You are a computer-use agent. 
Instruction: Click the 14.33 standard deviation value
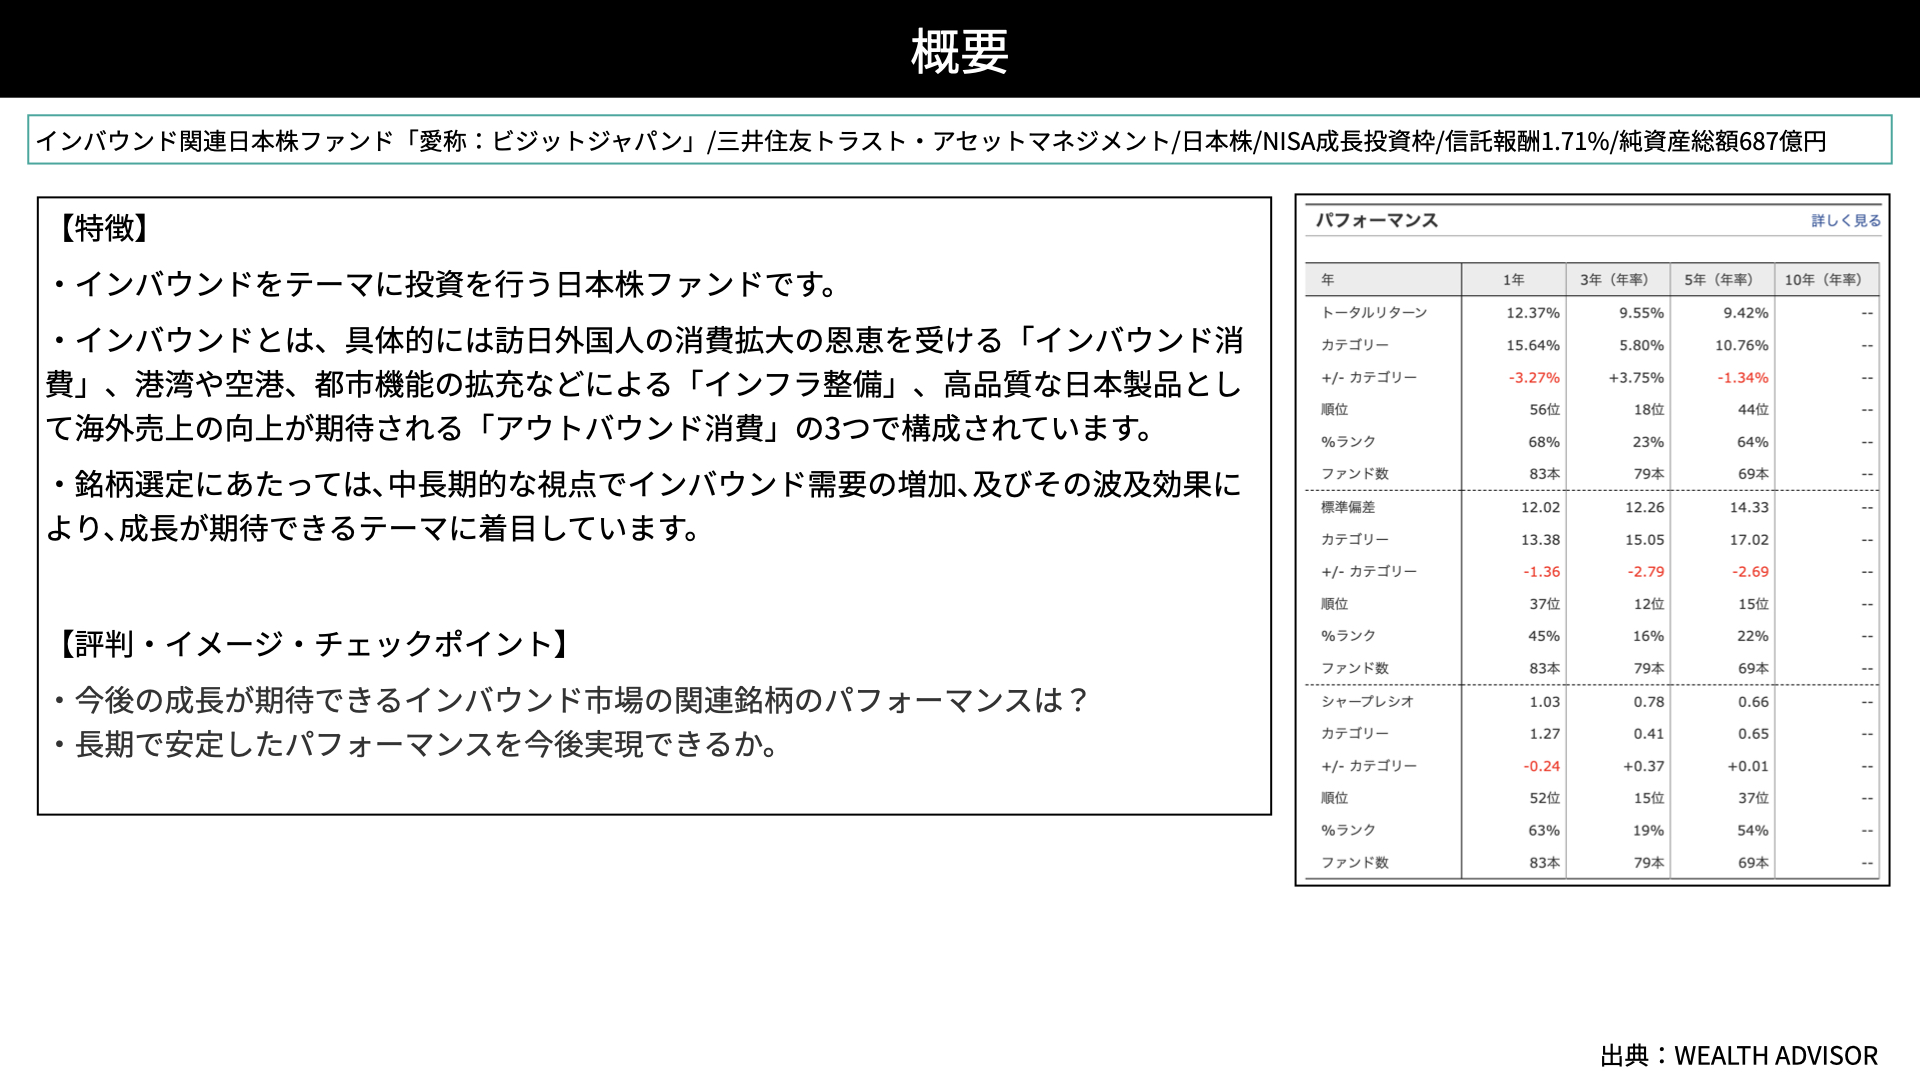point(1749,507)
